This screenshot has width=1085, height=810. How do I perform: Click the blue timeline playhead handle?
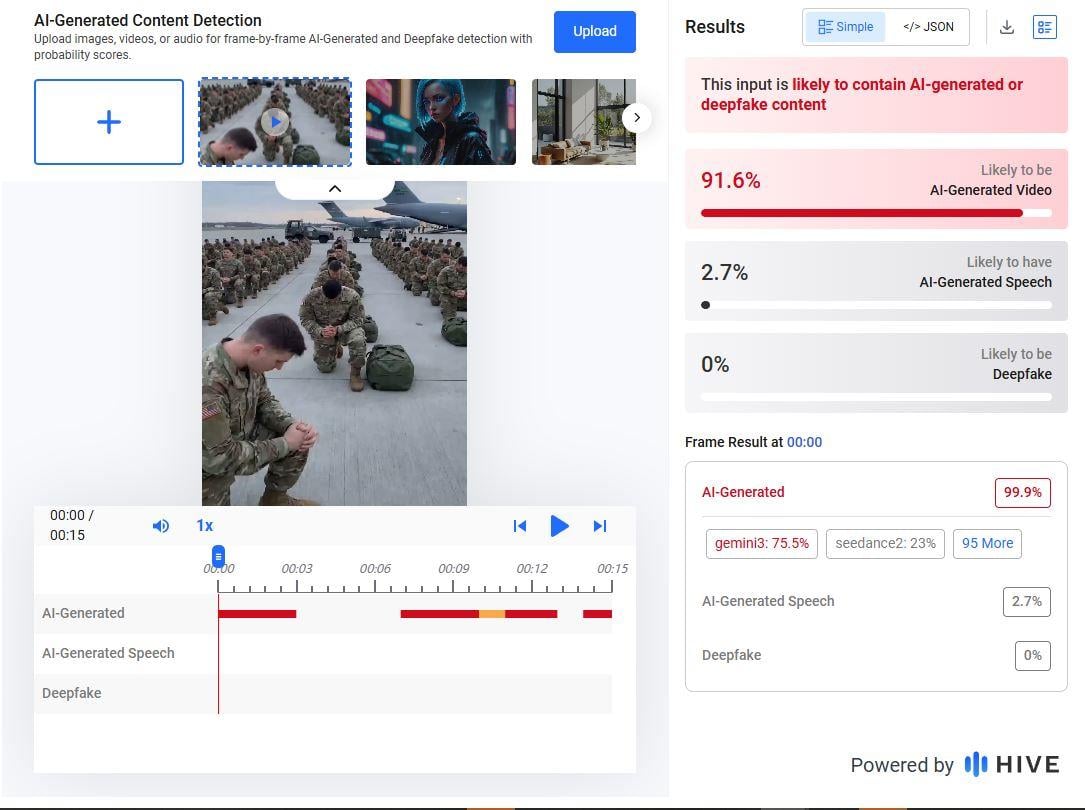pos(218,556)
